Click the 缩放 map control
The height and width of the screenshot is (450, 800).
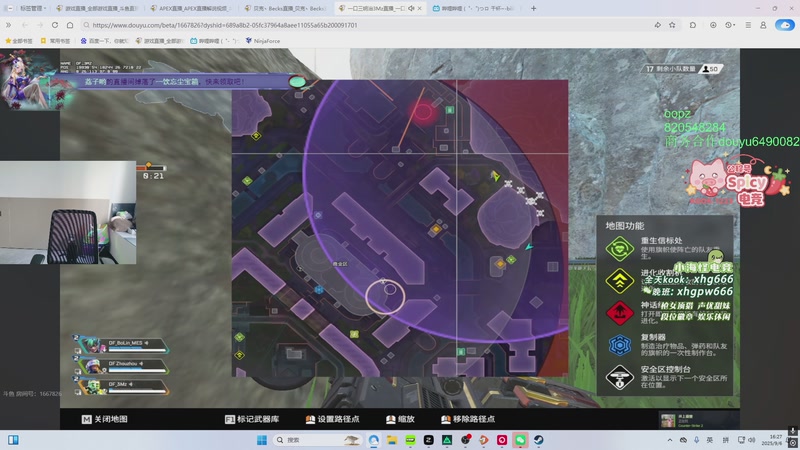(401, 419)
